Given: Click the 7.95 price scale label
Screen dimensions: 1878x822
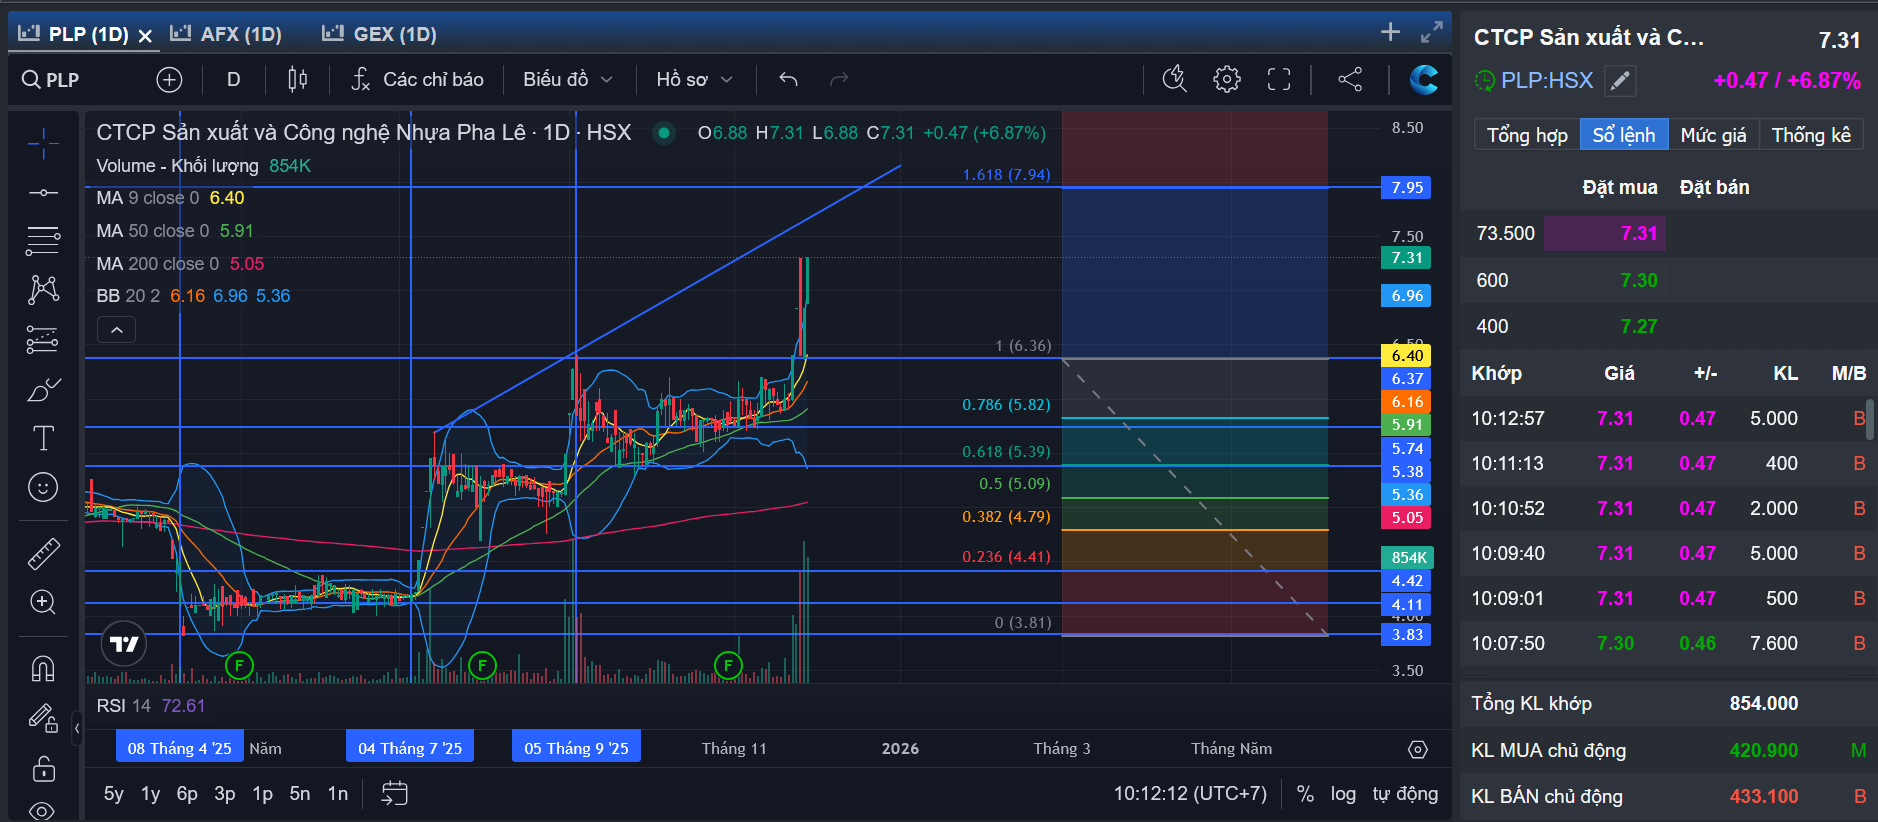Looking at the screenshot, I should point(1406,188).
